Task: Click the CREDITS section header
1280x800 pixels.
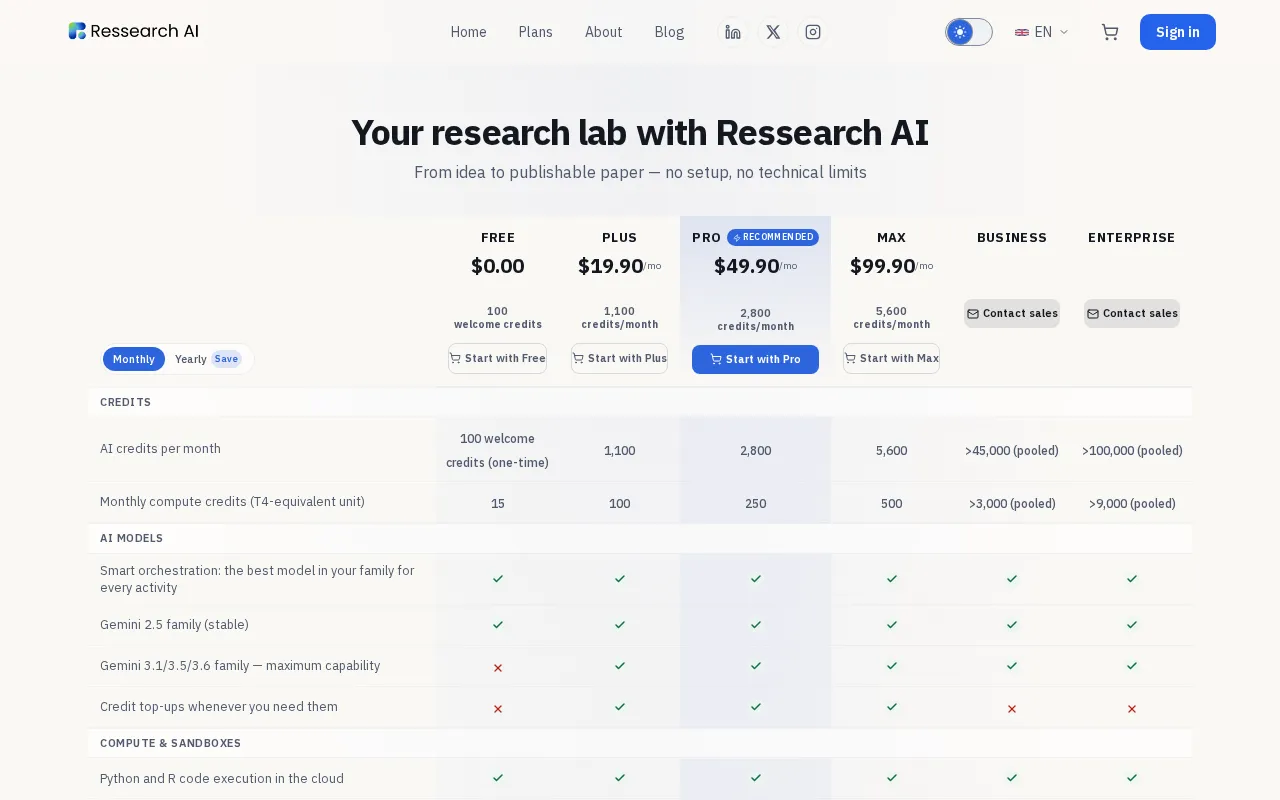Action: tap(125, 402)
